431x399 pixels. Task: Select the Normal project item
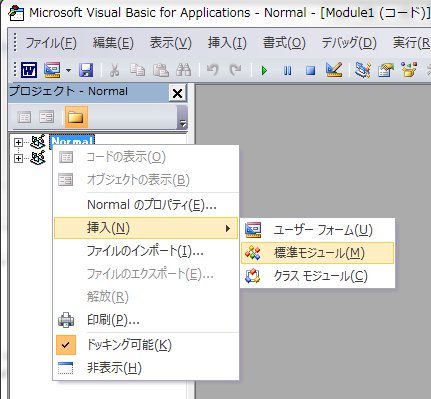[x=72, y=141]
